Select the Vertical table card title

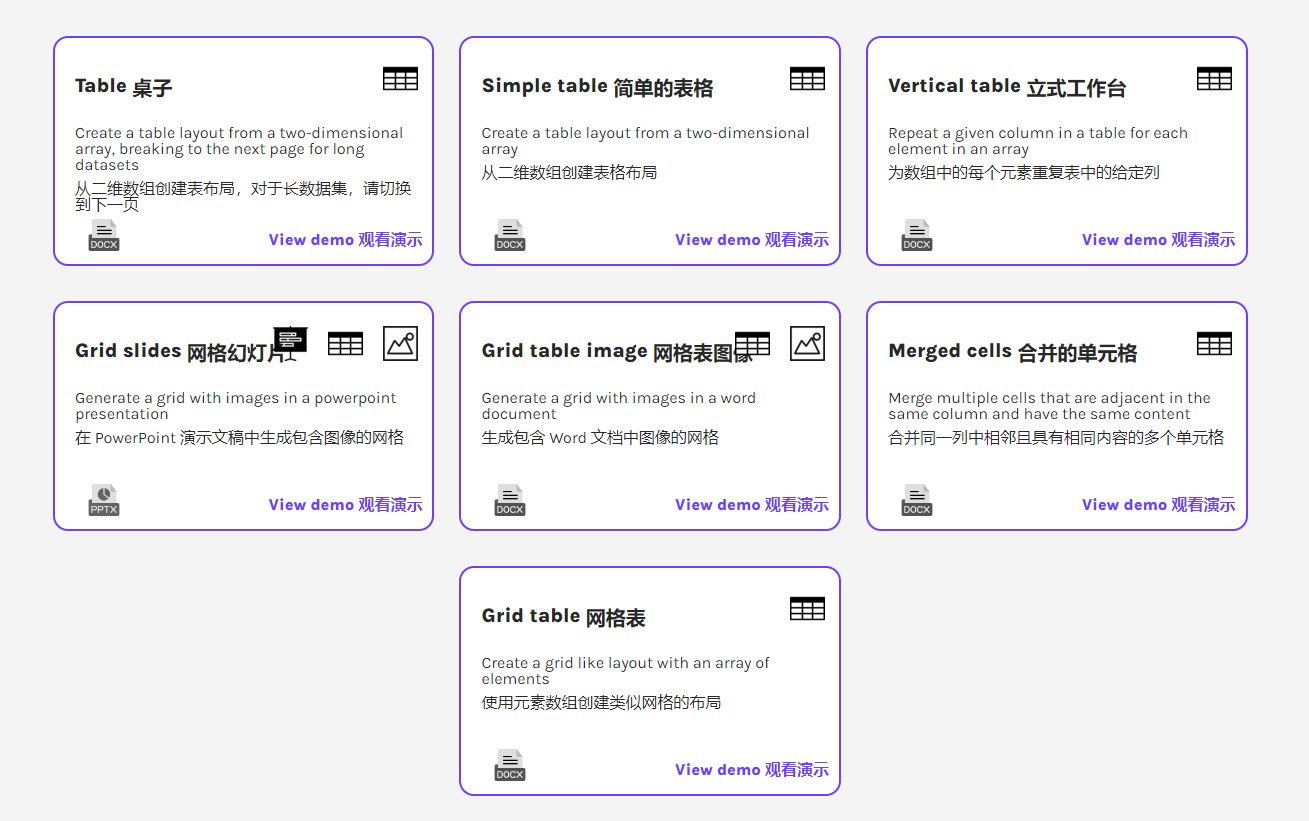pyautogui.click(x=1007, y=87)
